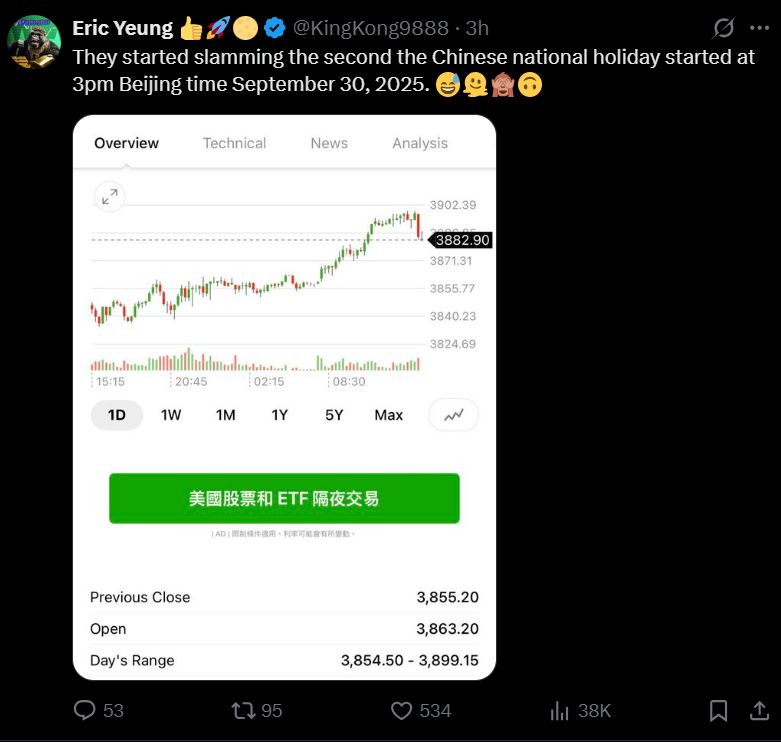This screenshot has width=781, height=742.
Task: Open the @KingKong9888 profile handle link
Action: (370, 28)
